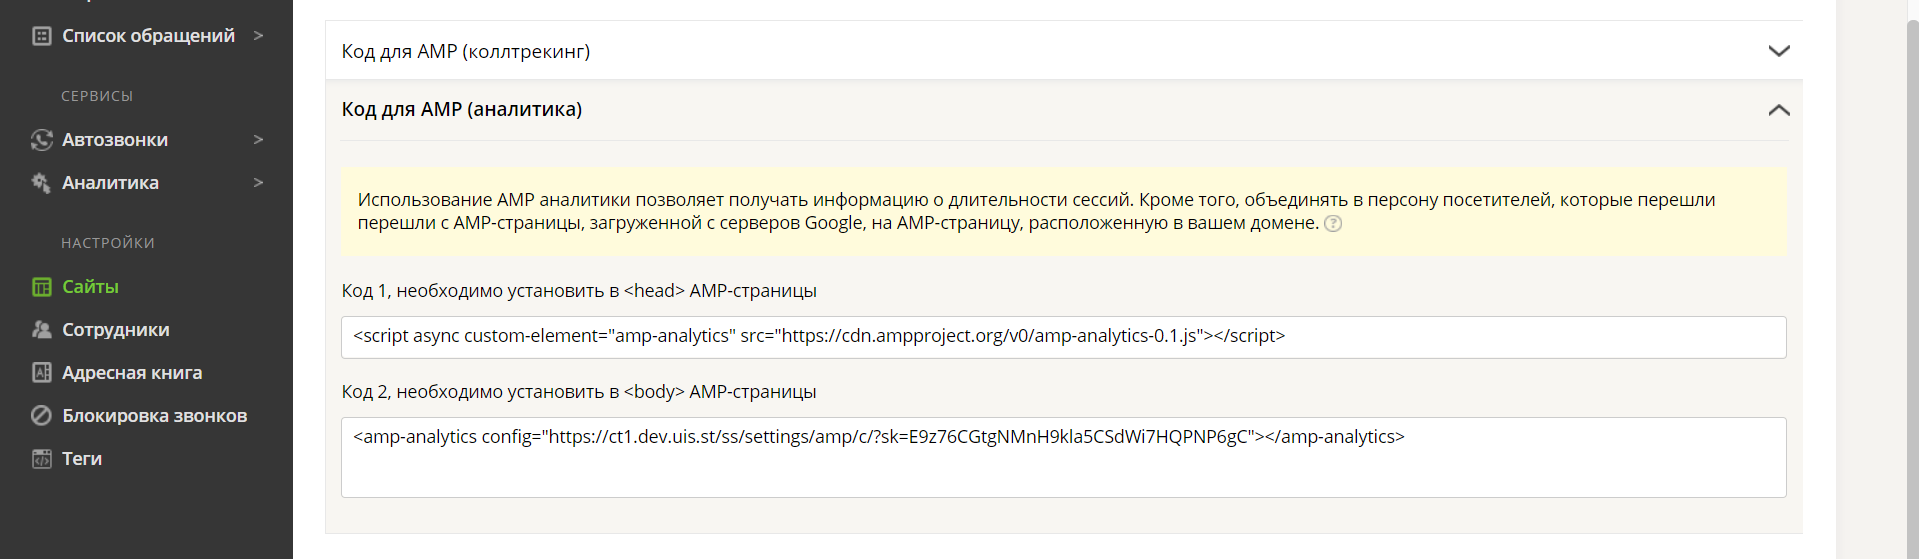Click the Теги code icon
The image size is (1919, 559).
click(x=41, y=459)
